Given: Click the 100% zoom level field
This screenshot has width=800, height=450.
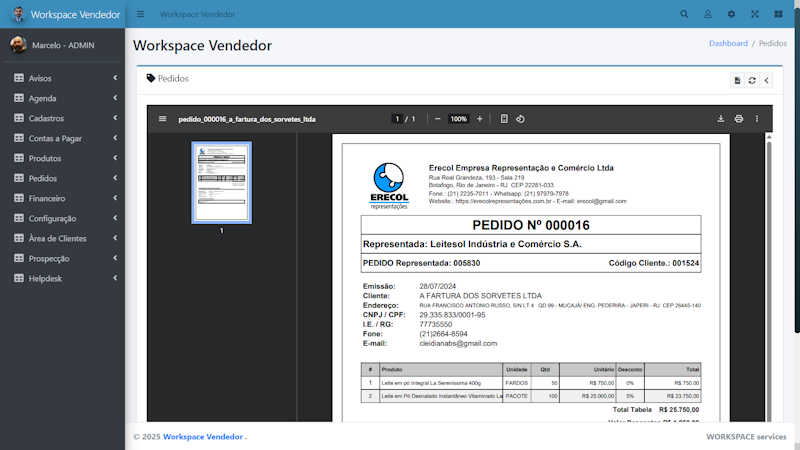Looking at the screenshot, I should pos(458,119).
